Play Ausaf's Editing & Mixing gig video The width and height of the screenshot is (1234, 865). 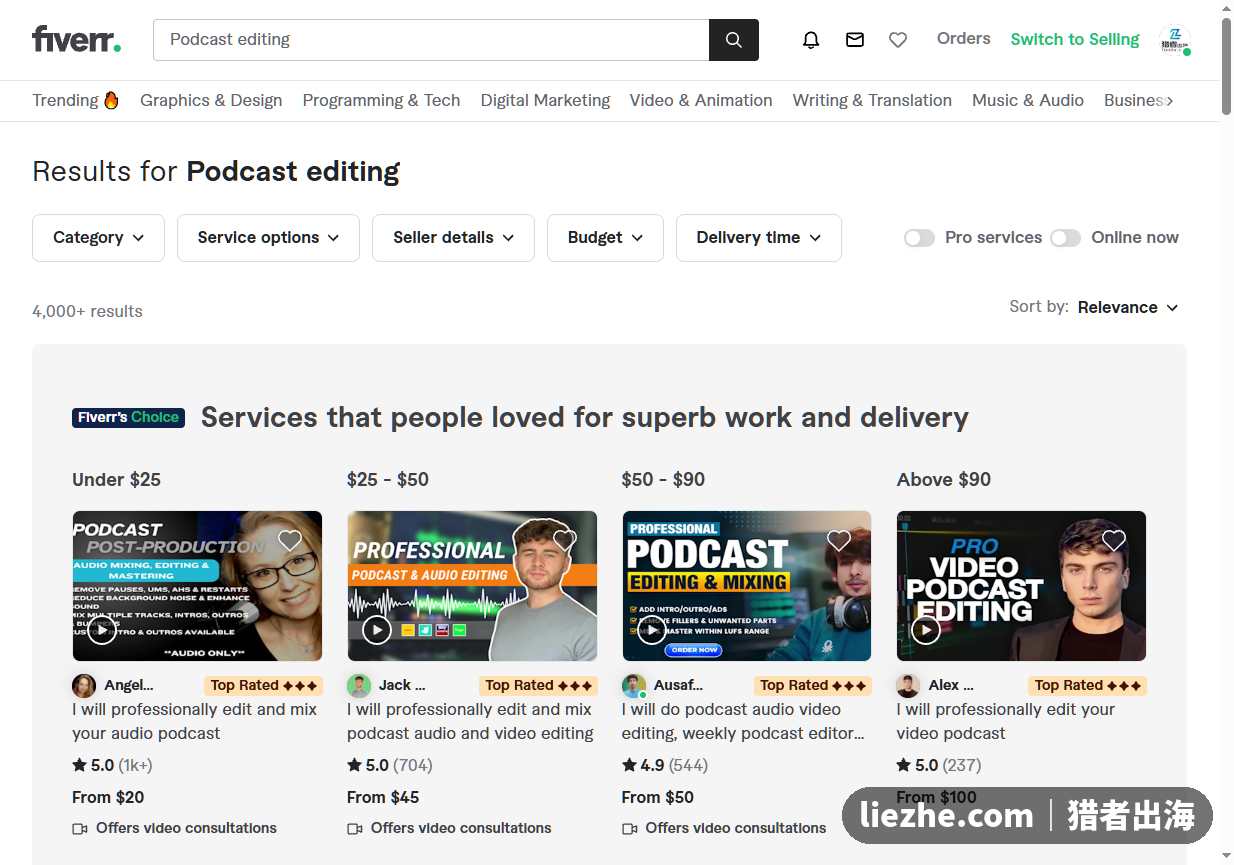[x=652, y=630]
